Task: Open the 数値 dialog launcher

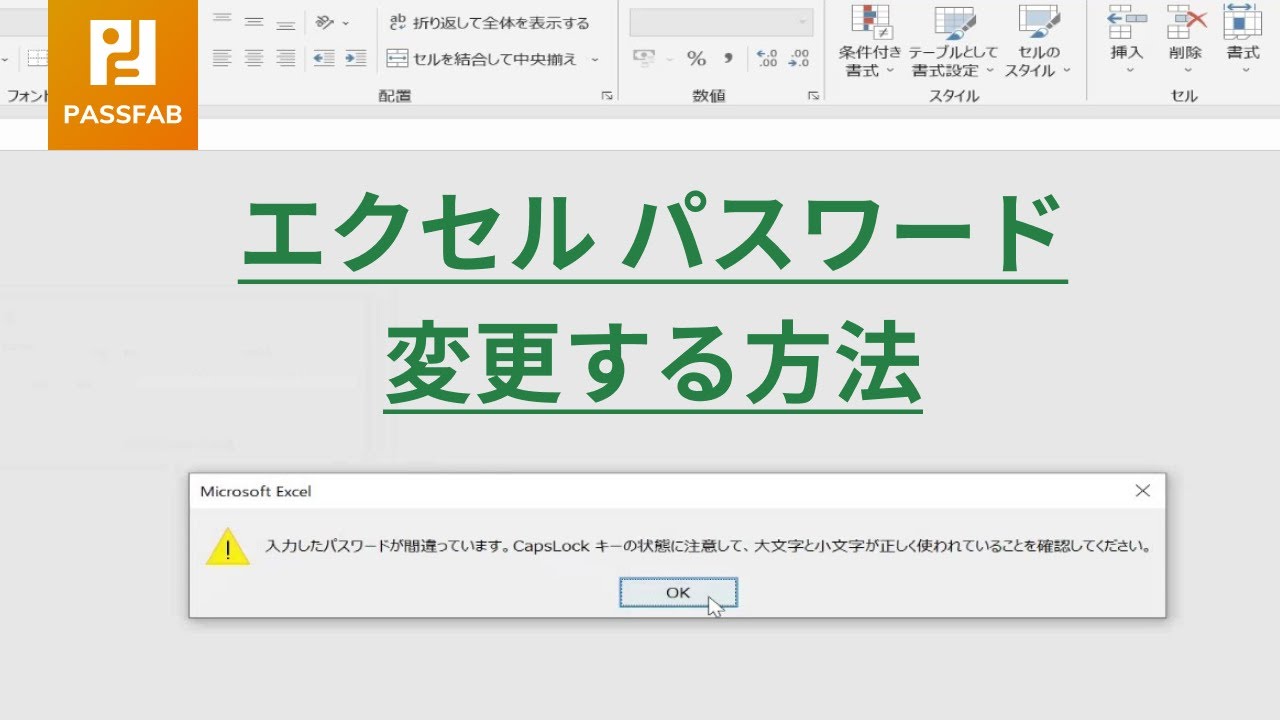Action: click(x=813, y=96)
